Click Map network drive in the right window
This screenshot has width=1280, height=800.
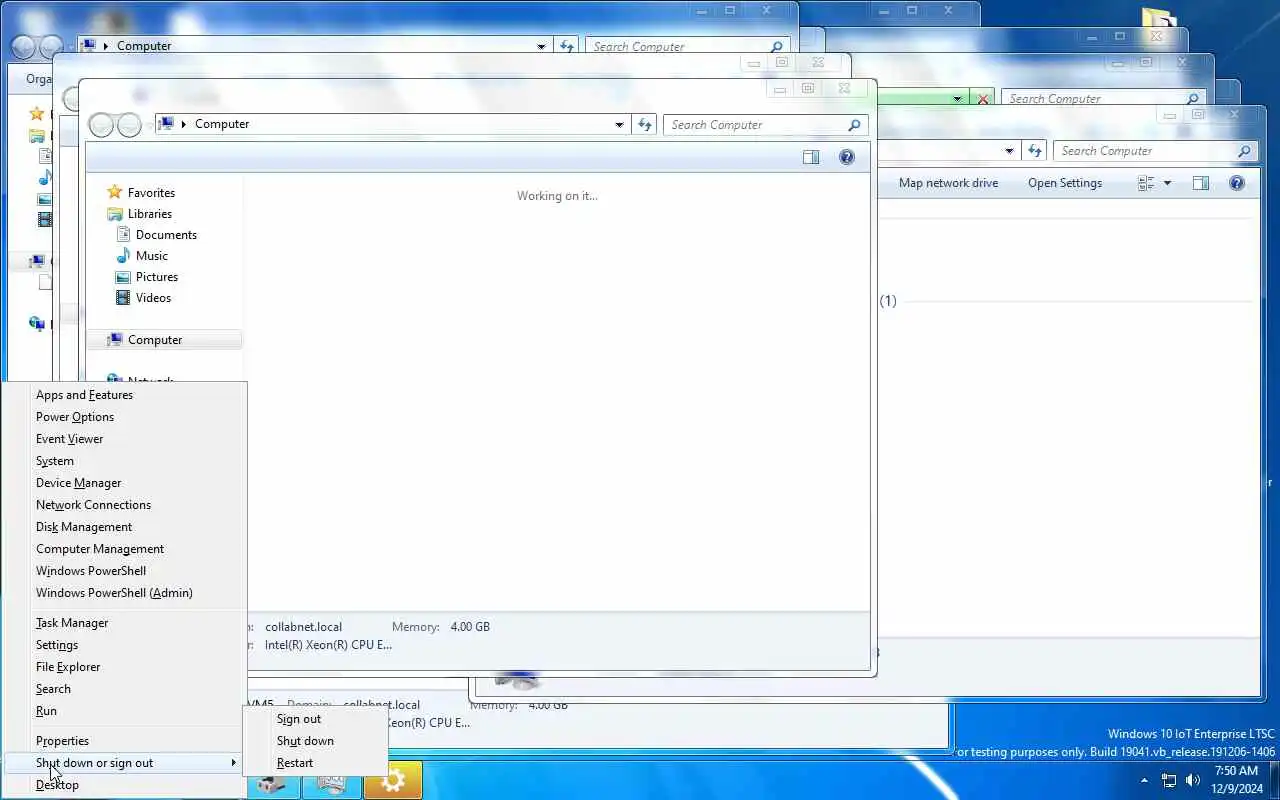[x=948, y=183]
